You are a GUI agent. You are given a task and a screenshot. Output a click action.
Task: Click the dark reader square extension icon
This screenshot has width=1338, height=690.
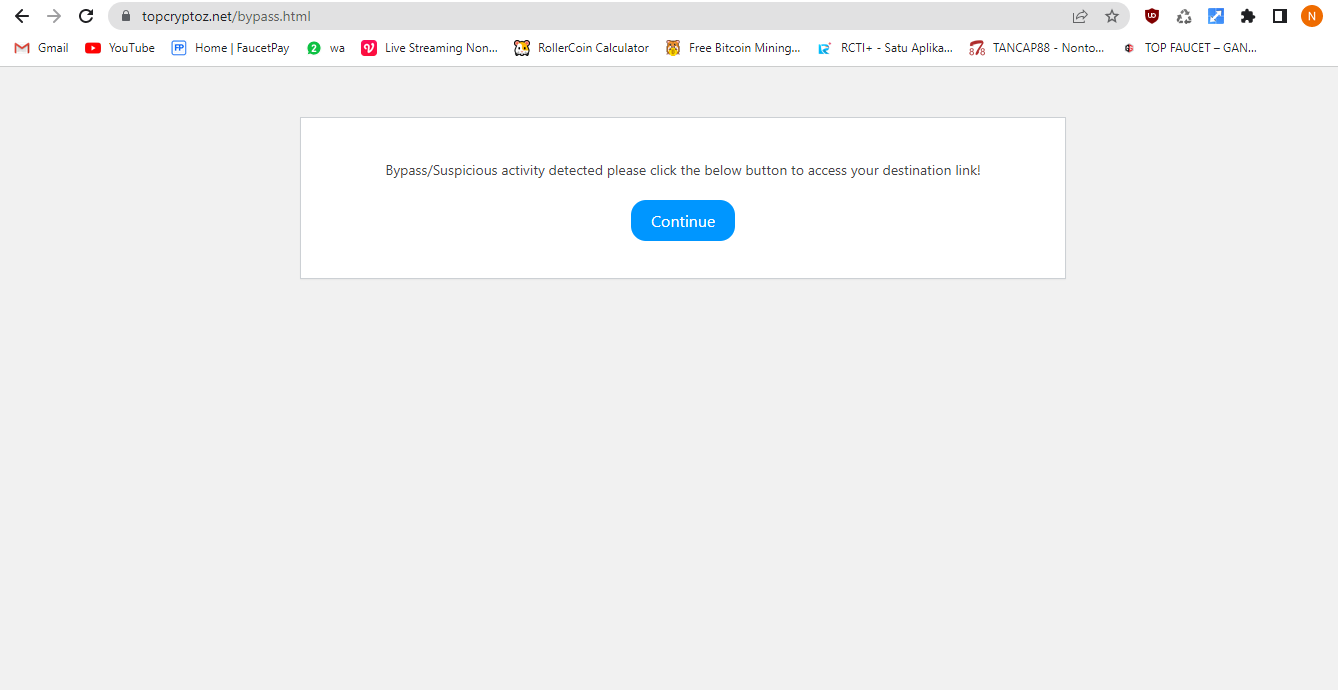(1280, 16)
